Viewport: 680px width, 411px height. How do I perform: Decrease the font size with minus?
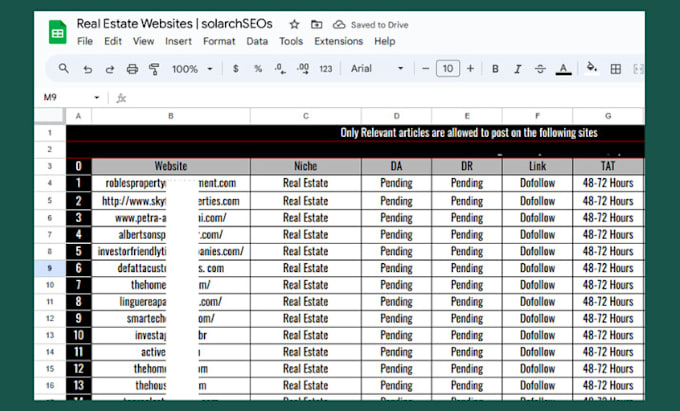click(x=425, y=68)
